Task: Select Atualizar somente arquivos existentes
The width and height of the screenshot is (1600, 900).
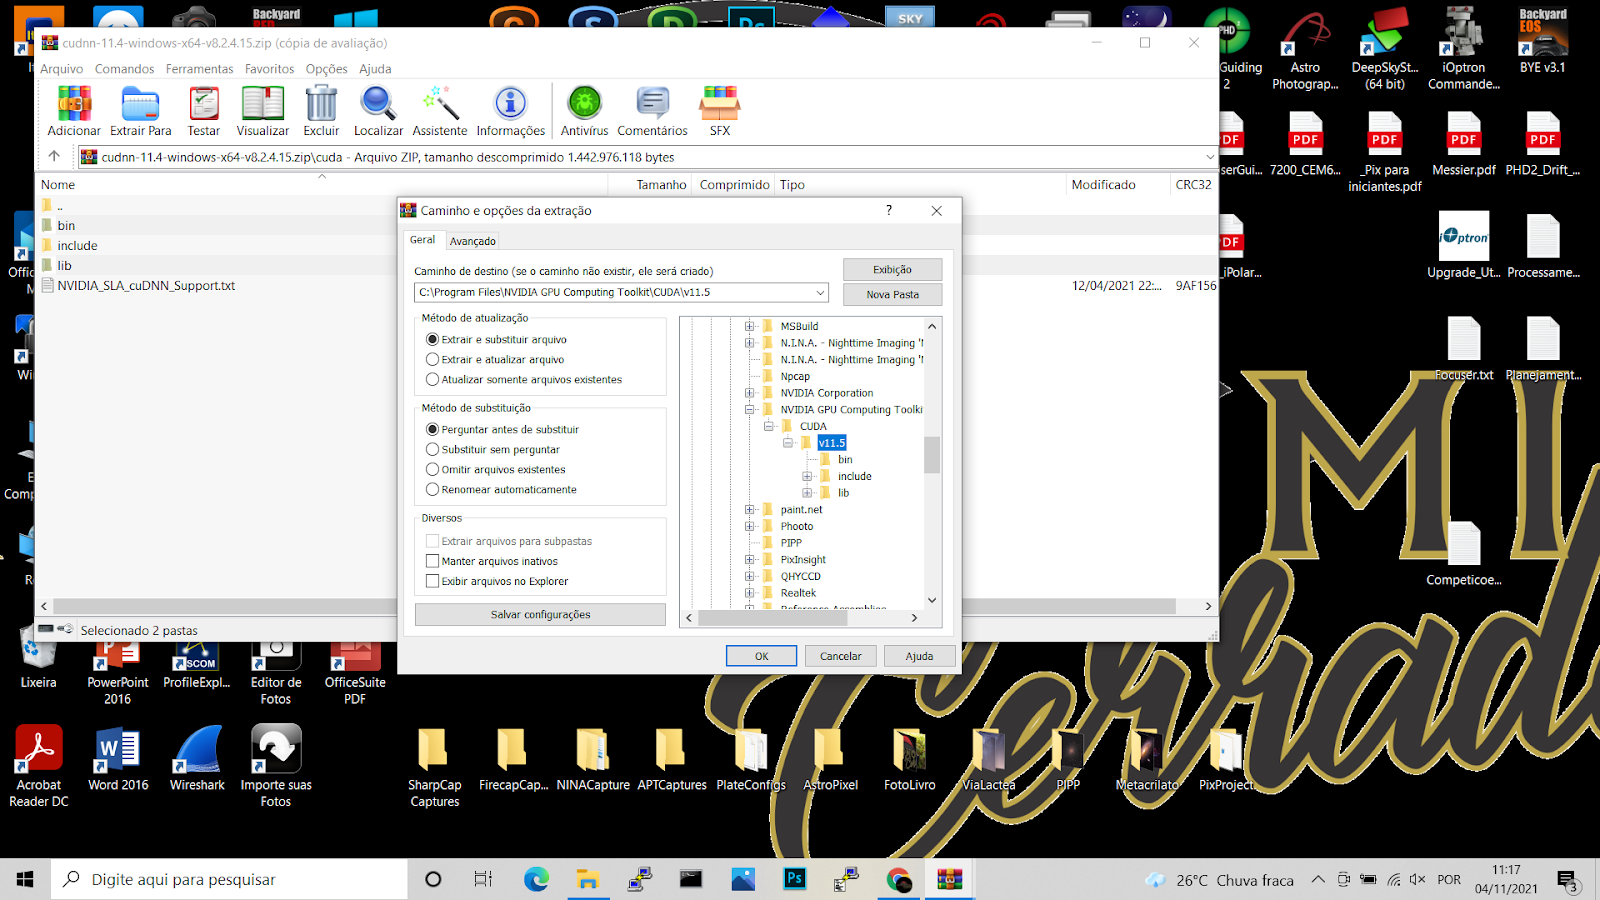Action: pos(433,380)
